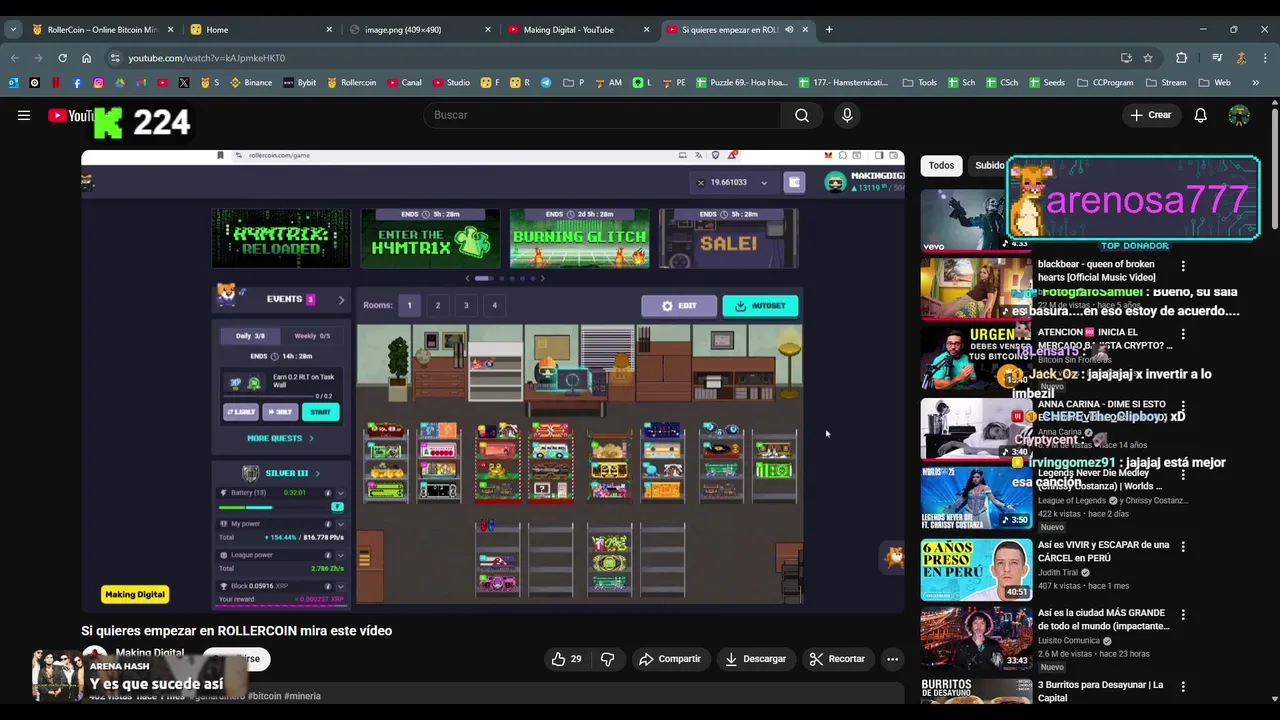Bookmark this page with the star icon

(x=1148, y=58)
